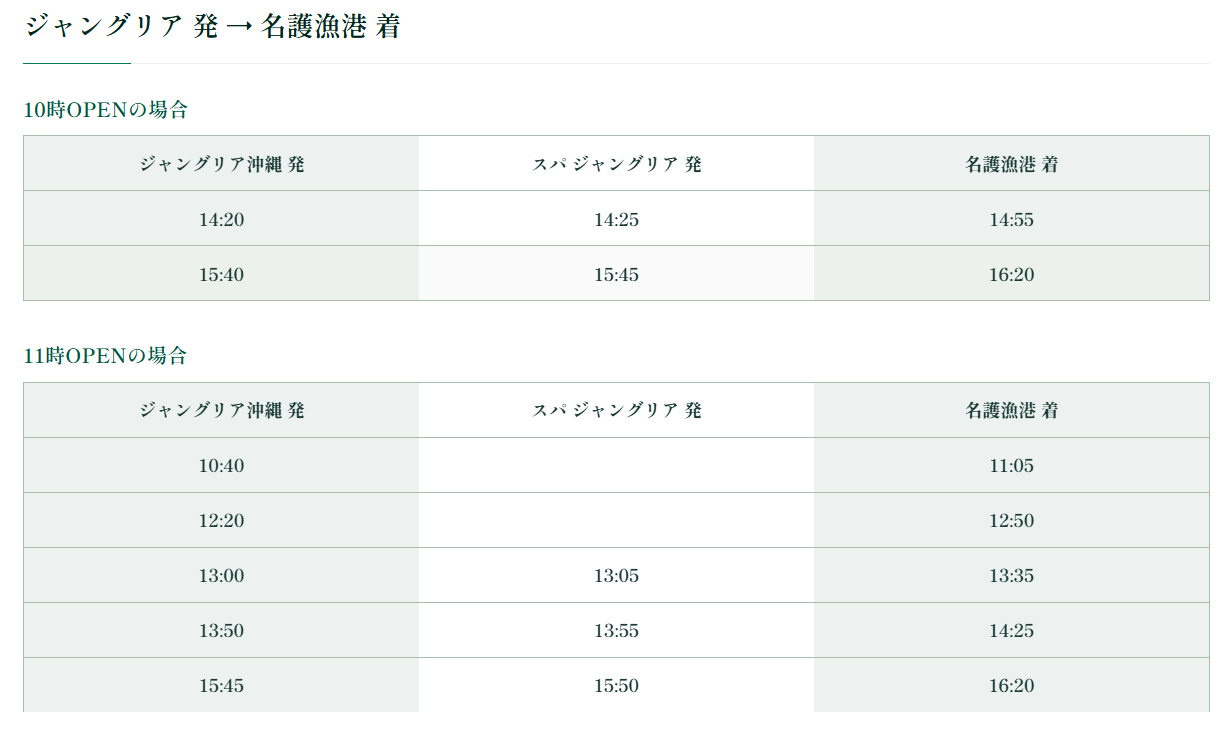The image size is (1227, 729).
Task: Click the 15:40 ジャングリア沖縄 departure cell
Action: (221, 275)
